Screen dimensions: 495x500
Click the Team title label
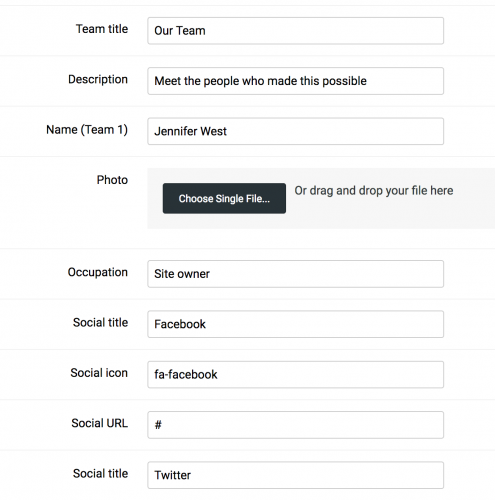102,29
